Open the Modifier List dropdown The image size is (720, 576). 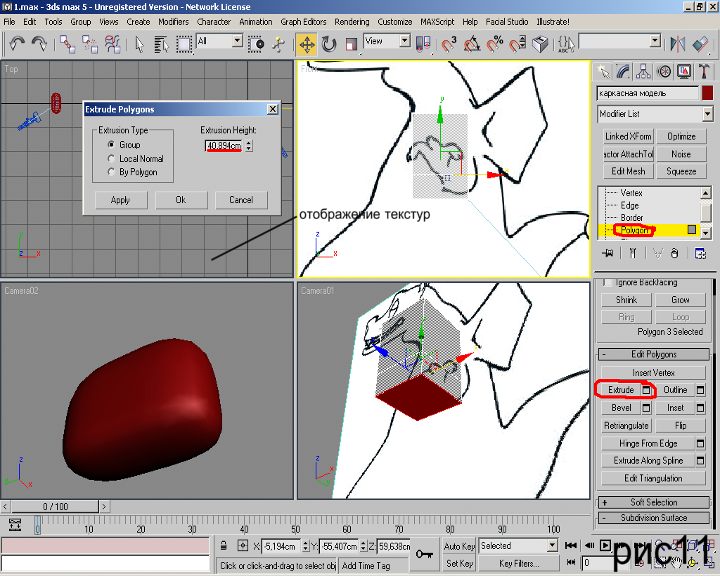click(655, 114)
